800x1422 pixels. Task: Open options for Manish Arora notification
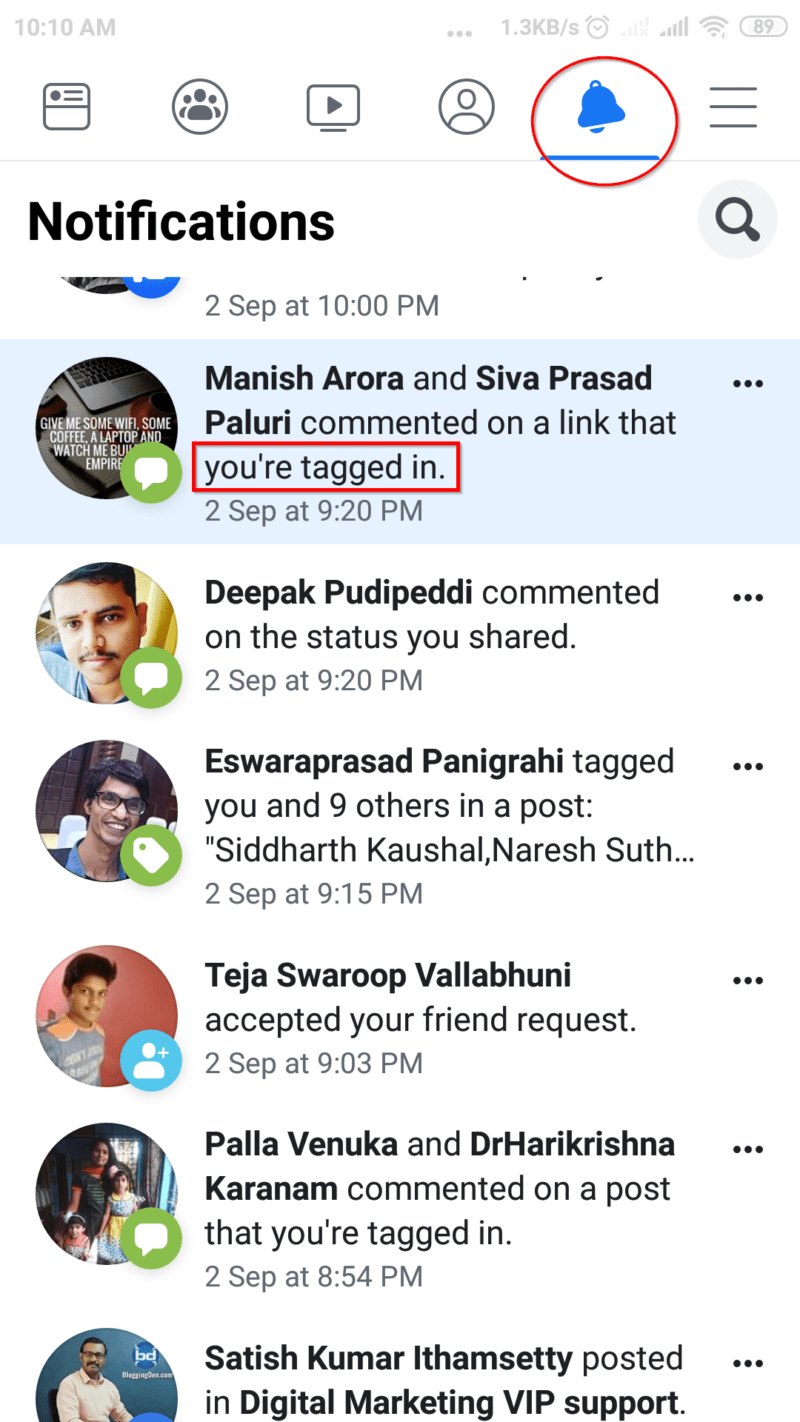coord(748,384)
